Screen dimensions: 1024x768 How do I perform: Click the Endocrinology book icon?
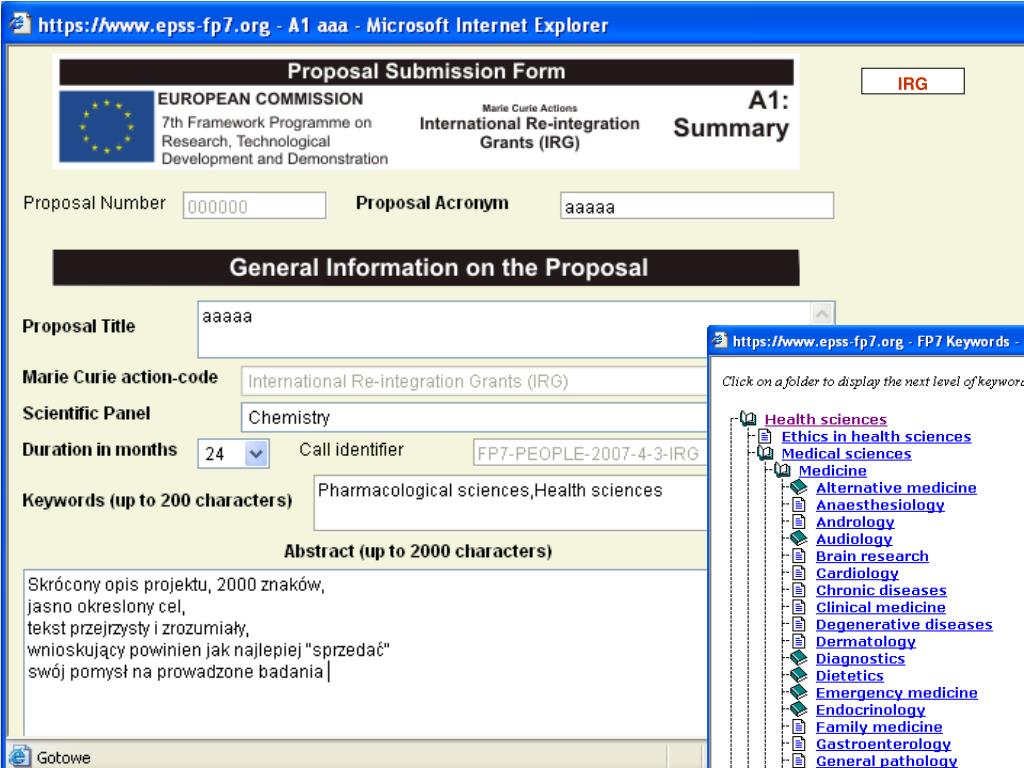799,709
